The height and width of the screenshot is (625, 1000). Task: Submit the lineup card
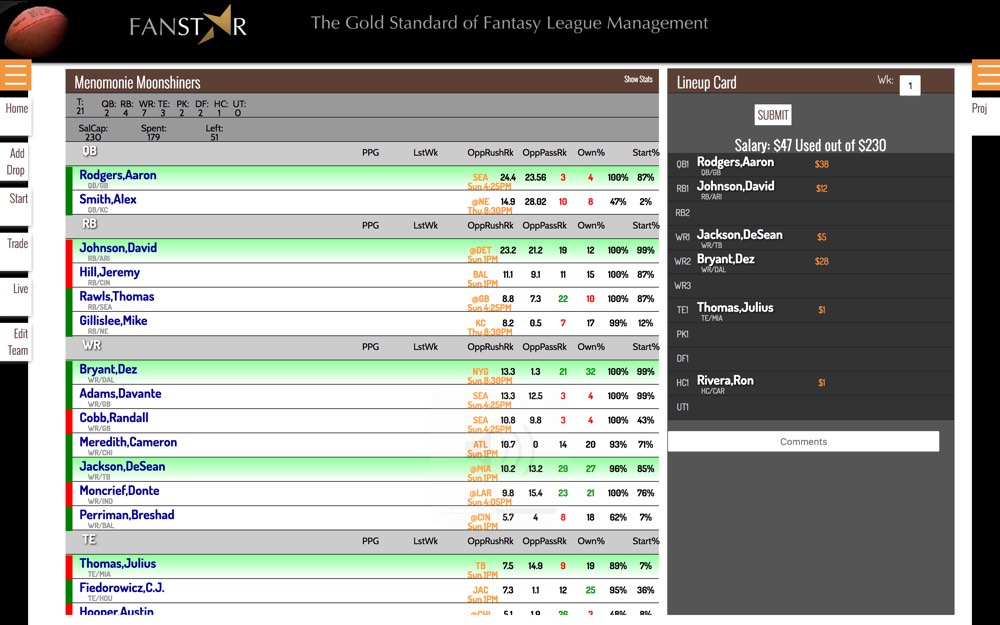(773, 115)
